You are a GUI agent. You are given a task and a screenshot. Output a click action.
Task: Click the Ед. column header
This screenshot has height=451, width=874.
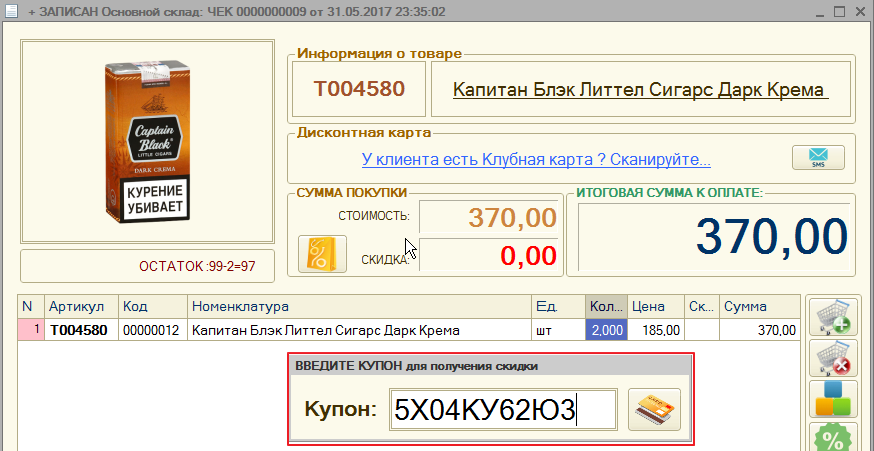559,307
